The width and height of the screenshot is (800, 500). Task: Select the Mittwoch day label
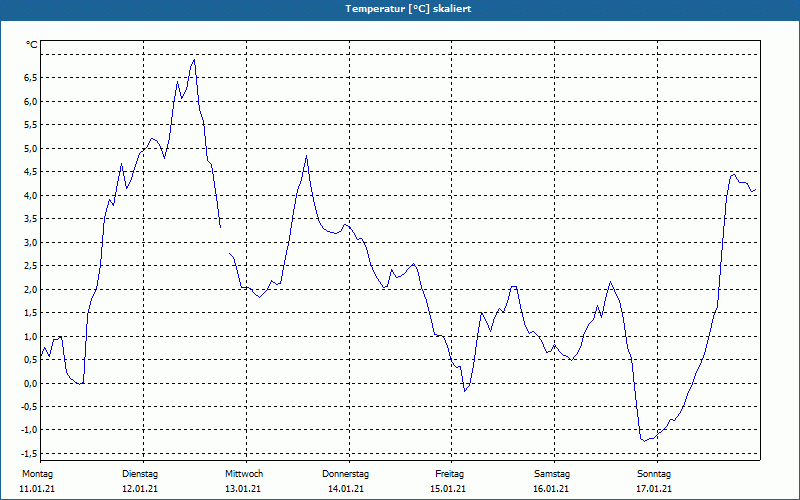pyautogui.click(x=244, y=474)
